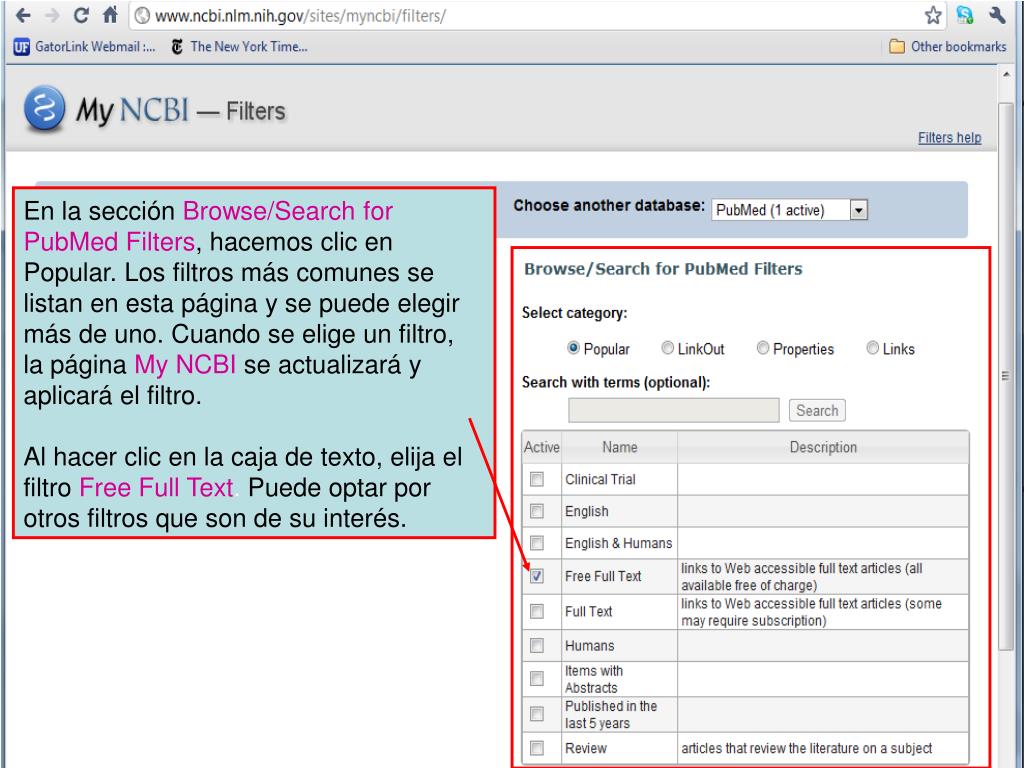The height and width of the screenshot is (768, 1024).
Task: Click the search terms text field
Action: 673,410
